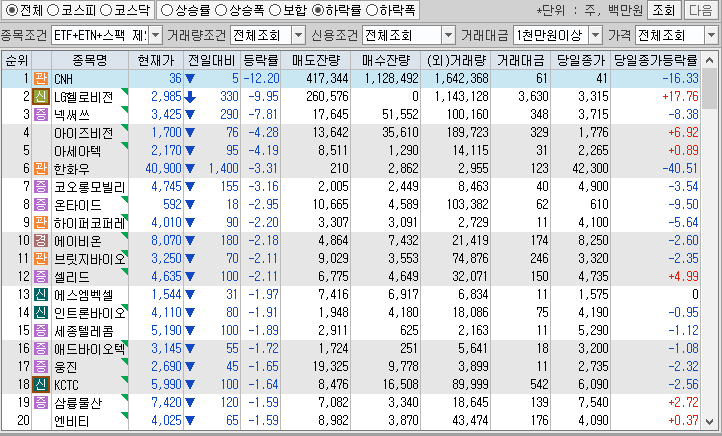Select the 아세아텍 stock name
This screenshot has width=722, height=436.
click(x=77, y=151)
